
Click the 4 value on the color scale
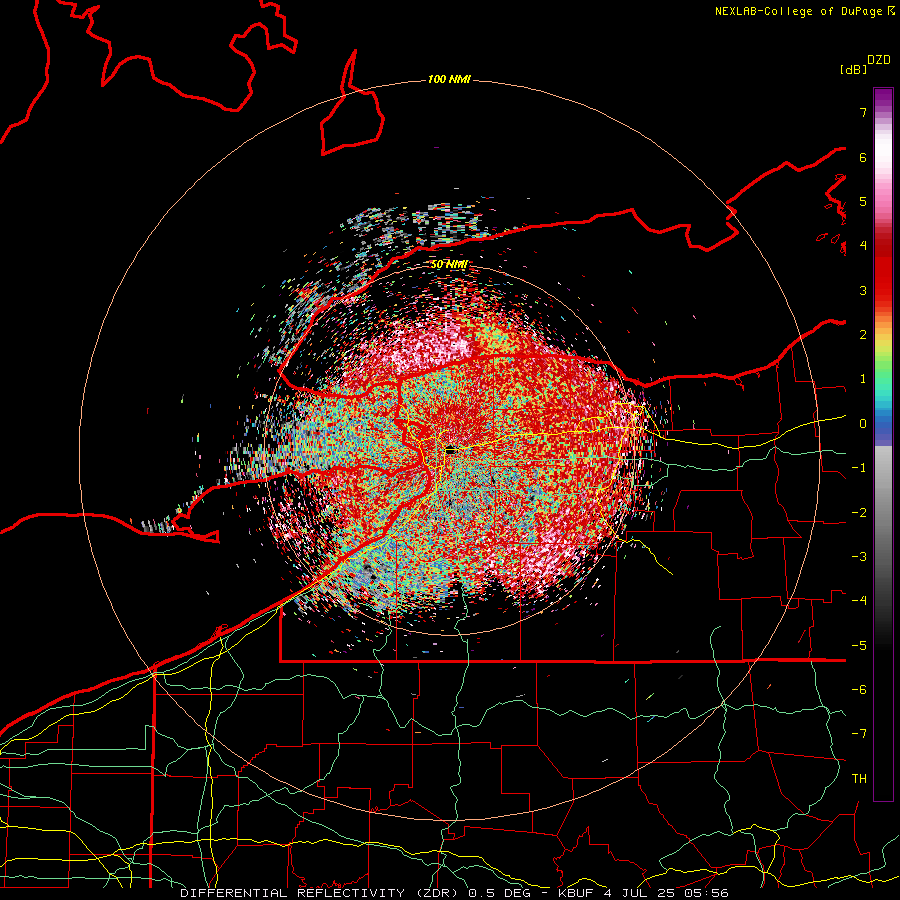[x=863, y=246]
